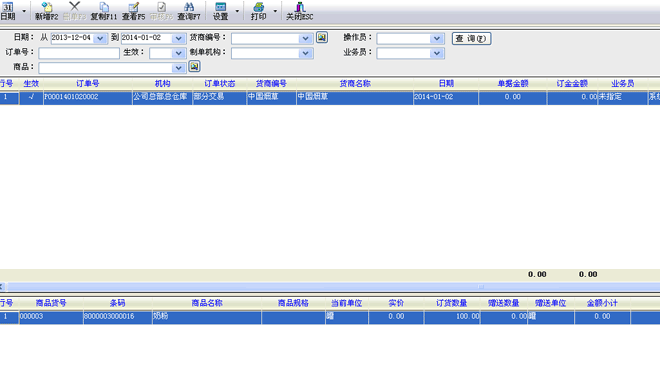Click the 日期 column header in order grid
The height and width of the screenshot is (381, 660).
(446, 83)
